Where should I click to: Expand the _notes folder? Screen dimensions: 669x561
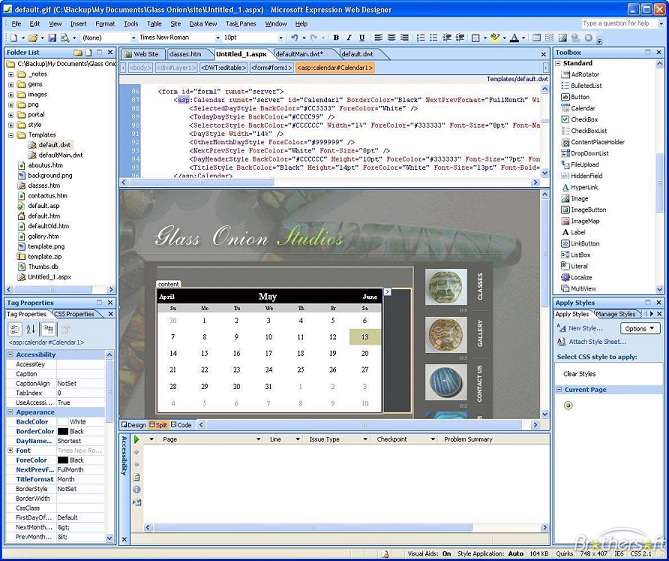point(11,74)
